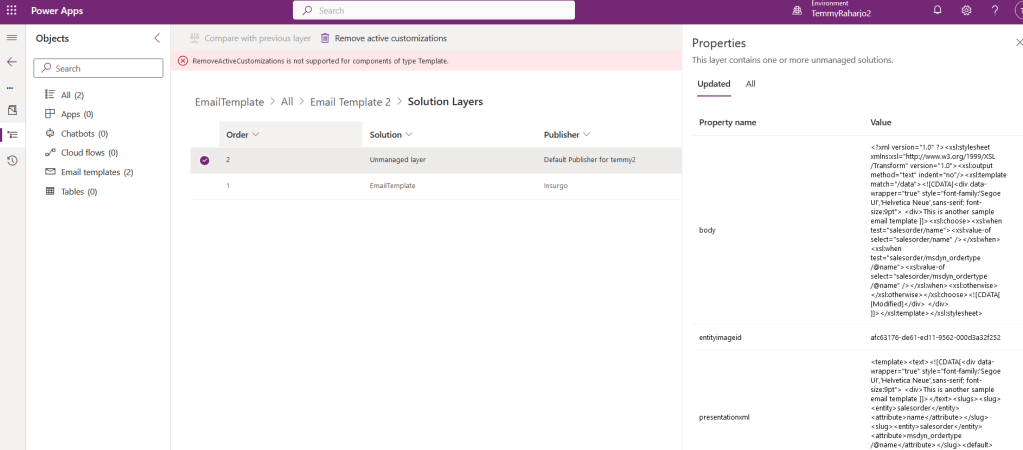The image size is (1023, 450).
Task: Go back using the purple arrow
Action: click(x=12, y=62)
